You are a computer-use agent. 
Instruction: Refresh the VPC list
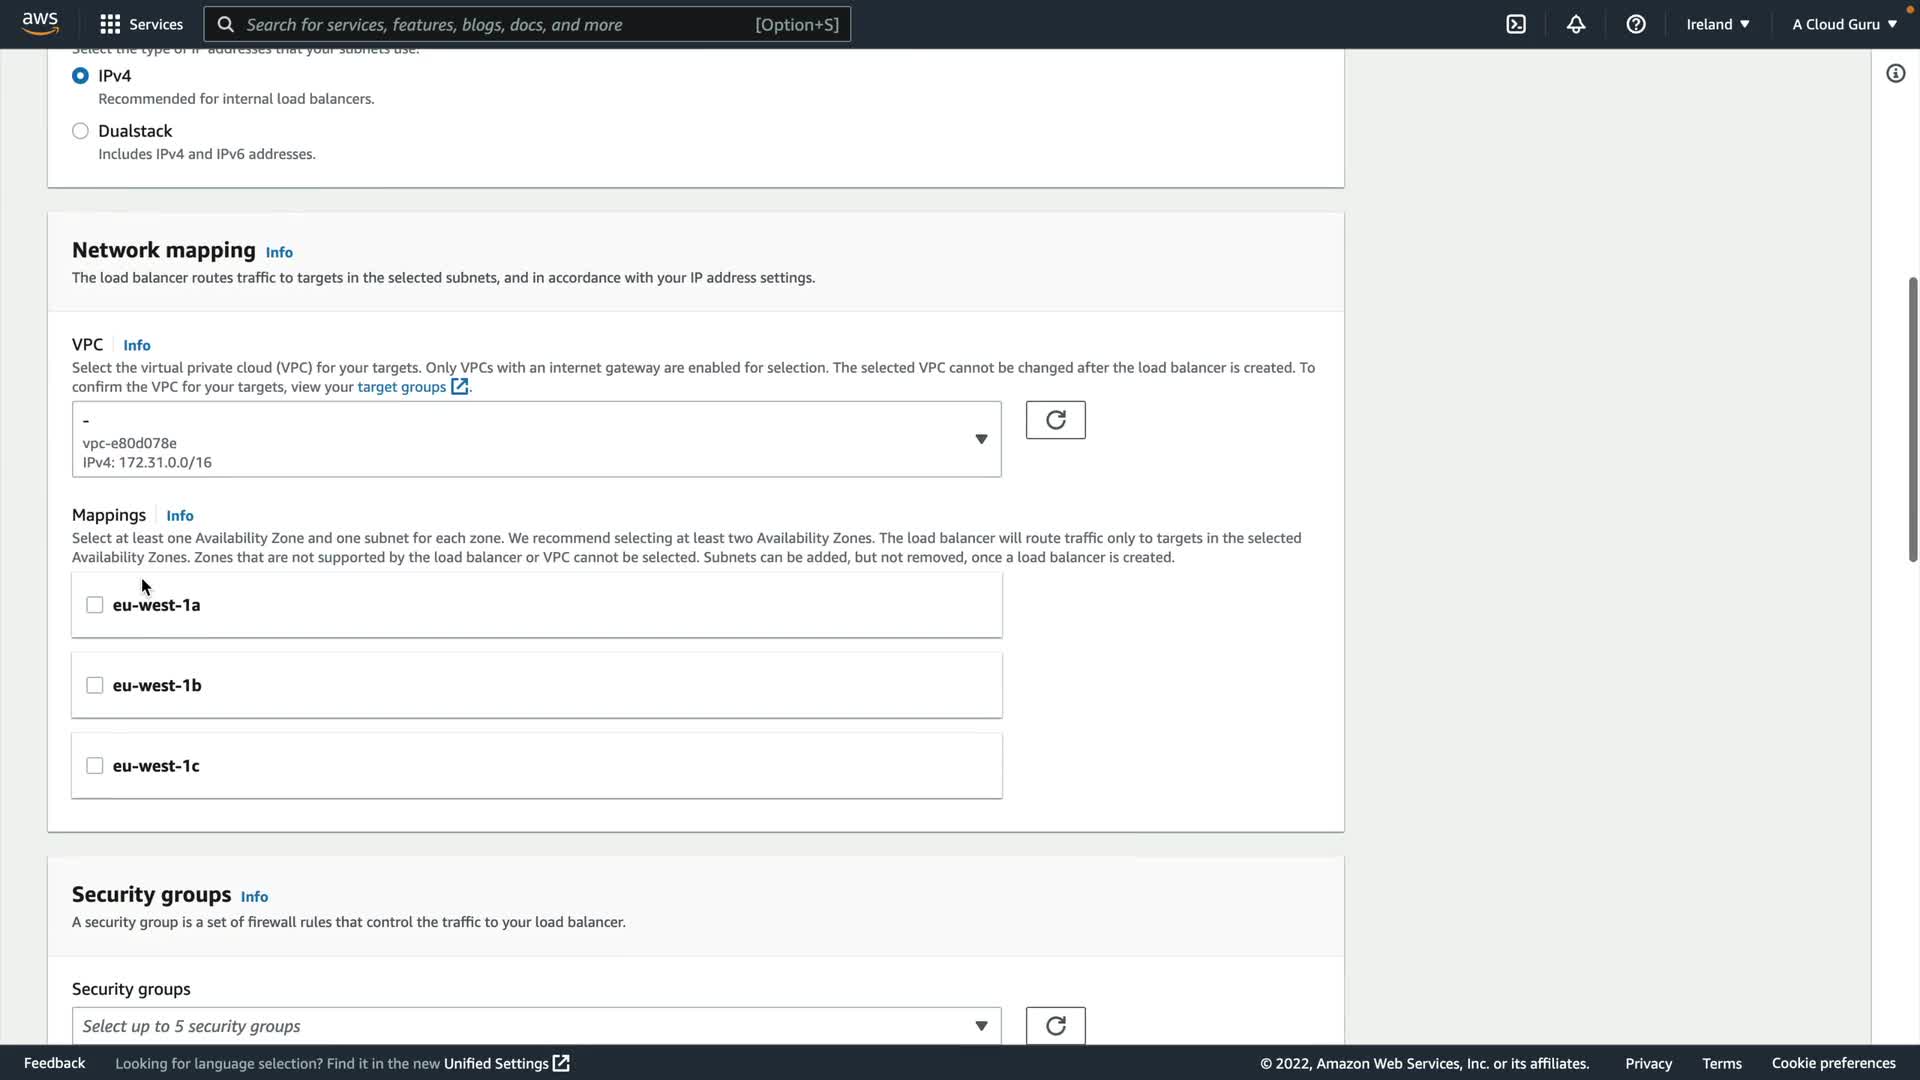pos(1055,420)
